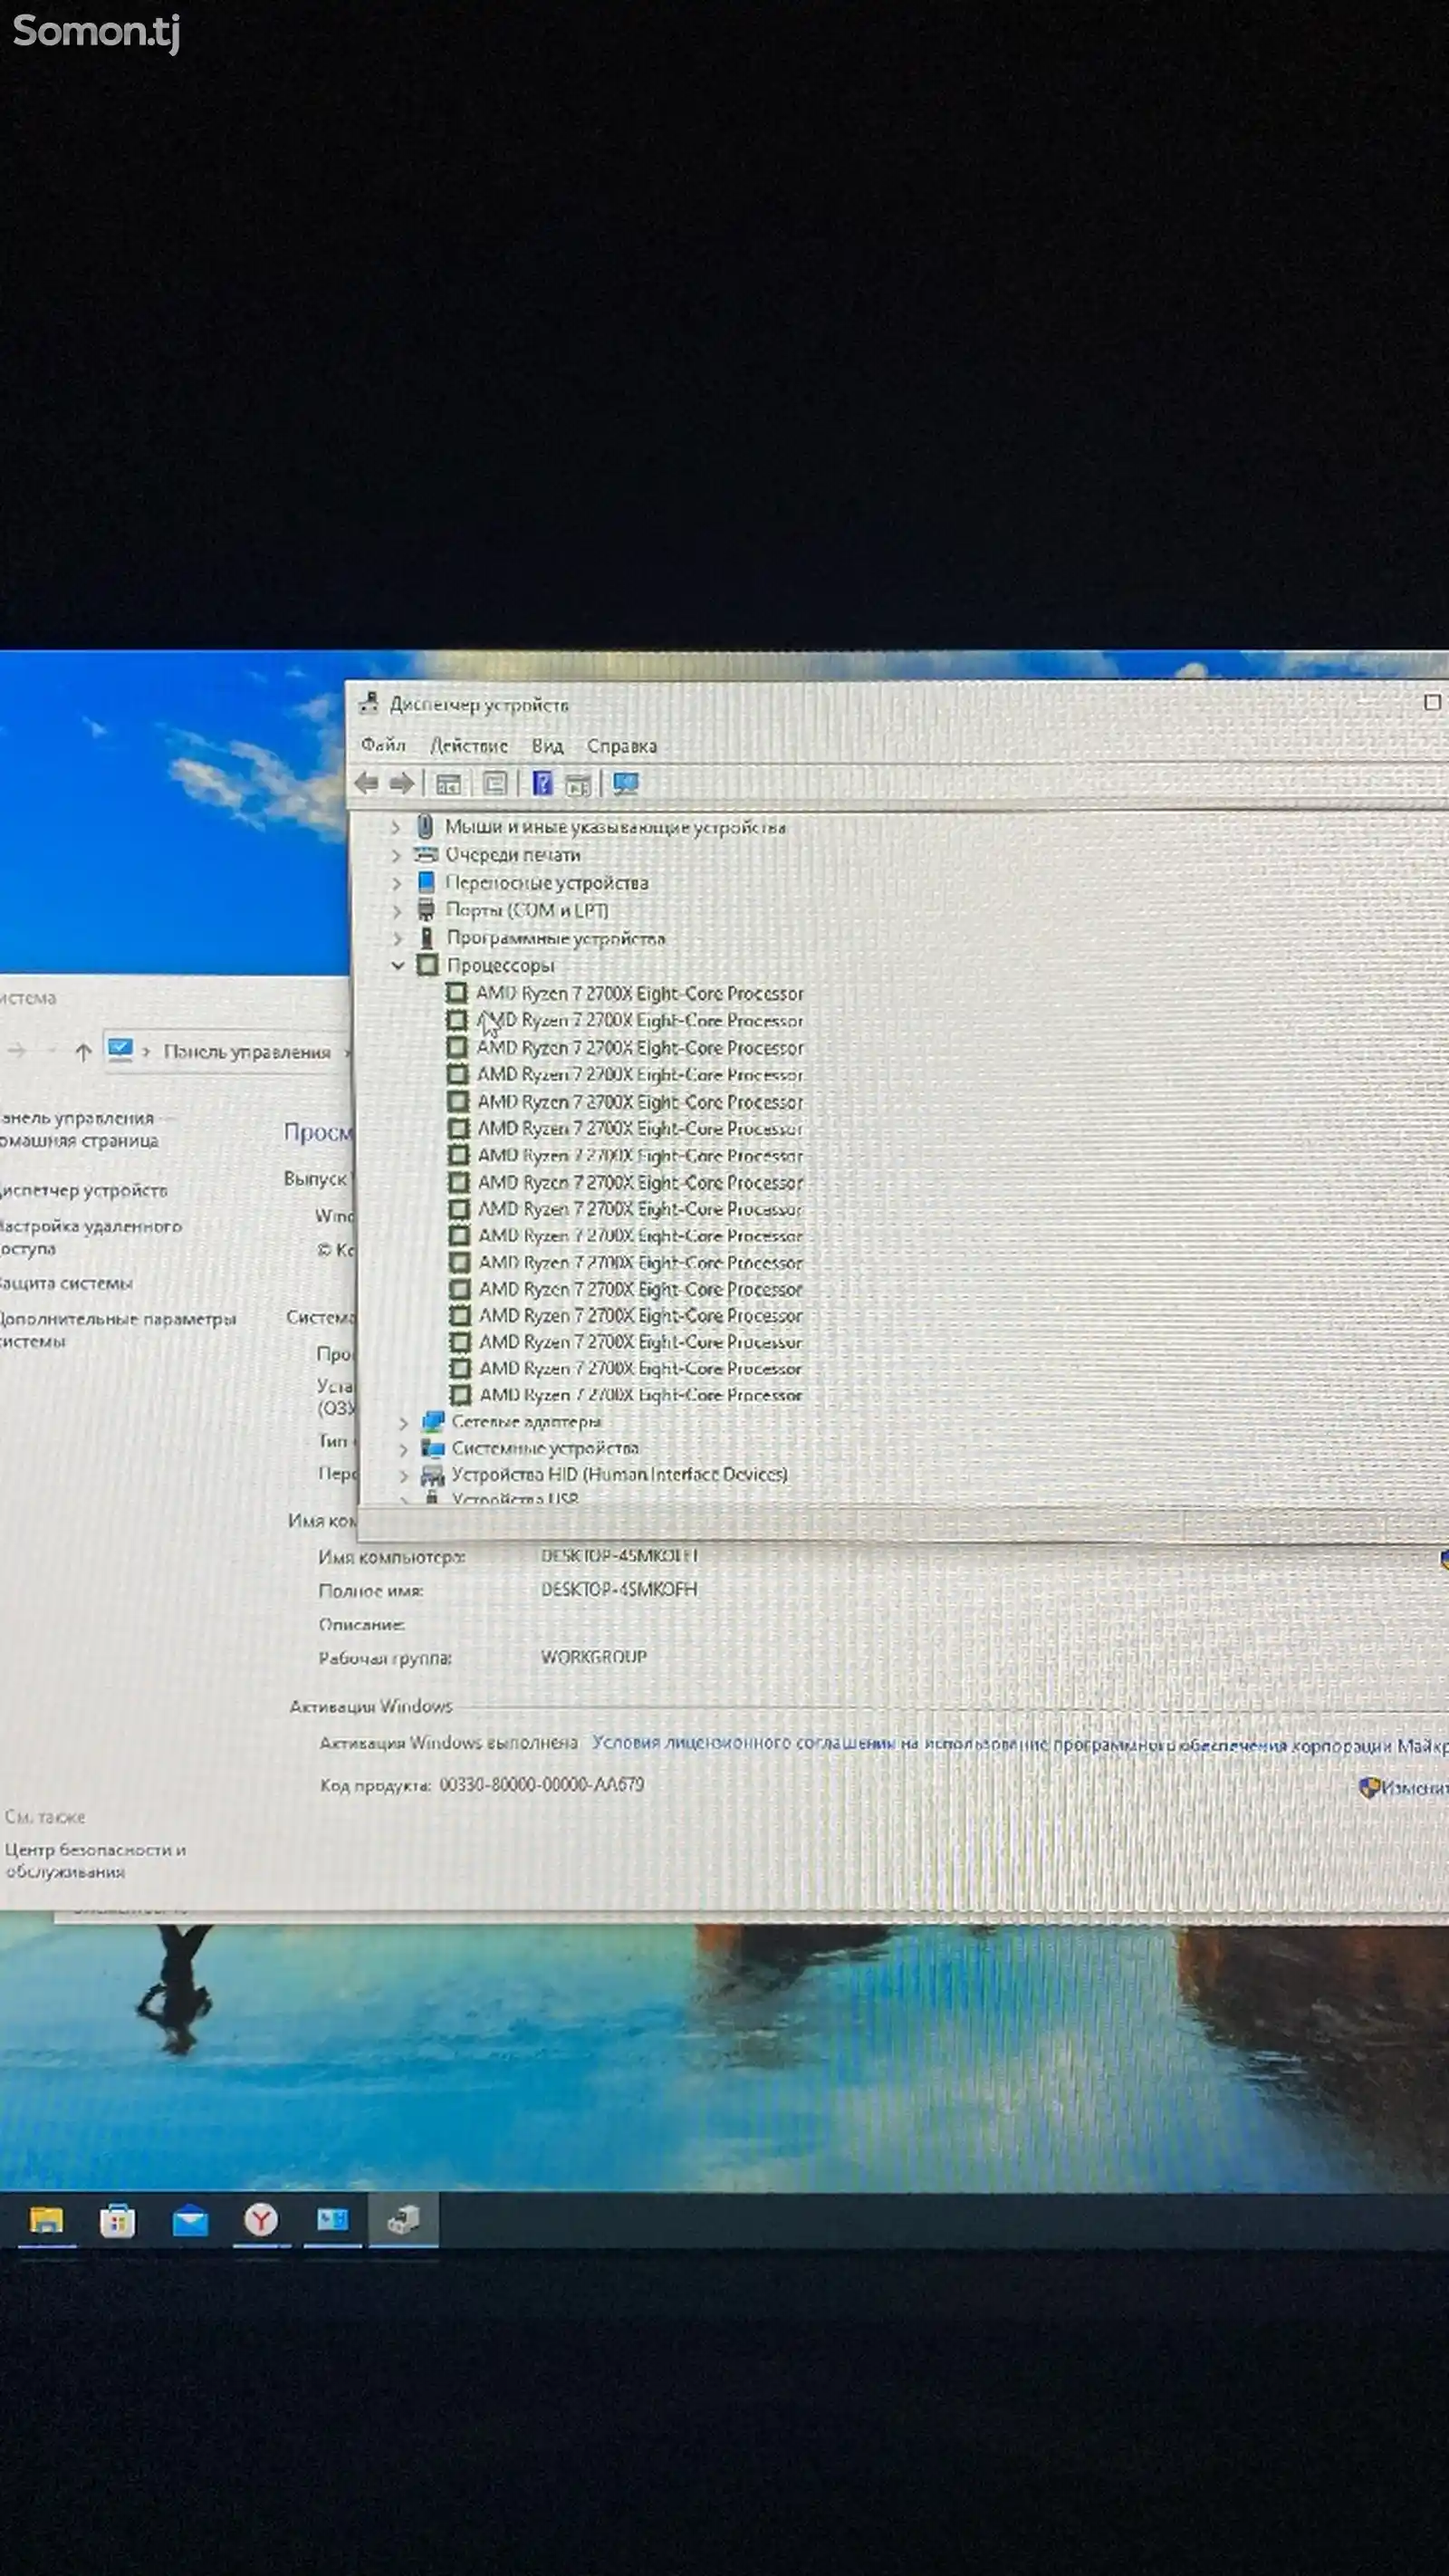Select the Переносные устройства label
1449x2576 pixels.
click(x=547, y=883)
